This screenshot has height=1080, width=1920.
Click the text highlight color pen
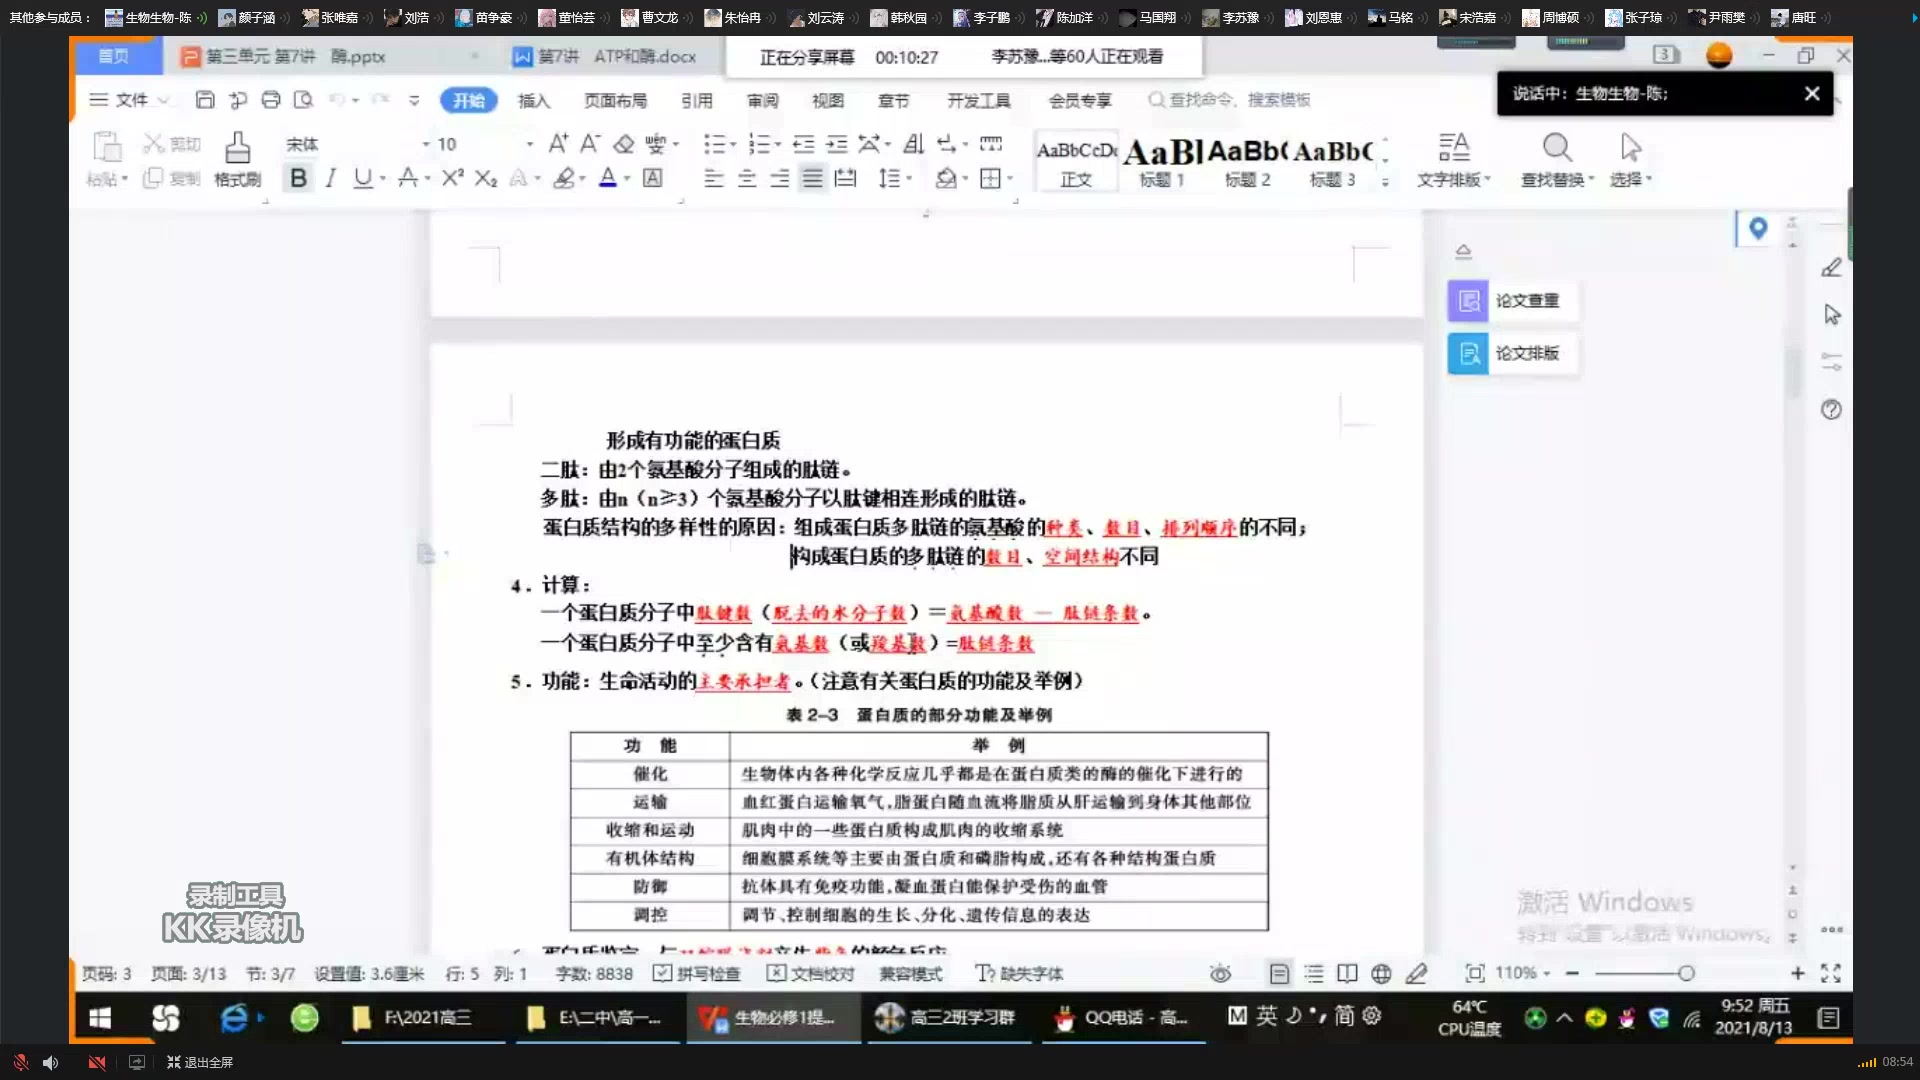(x=564, y=178)
